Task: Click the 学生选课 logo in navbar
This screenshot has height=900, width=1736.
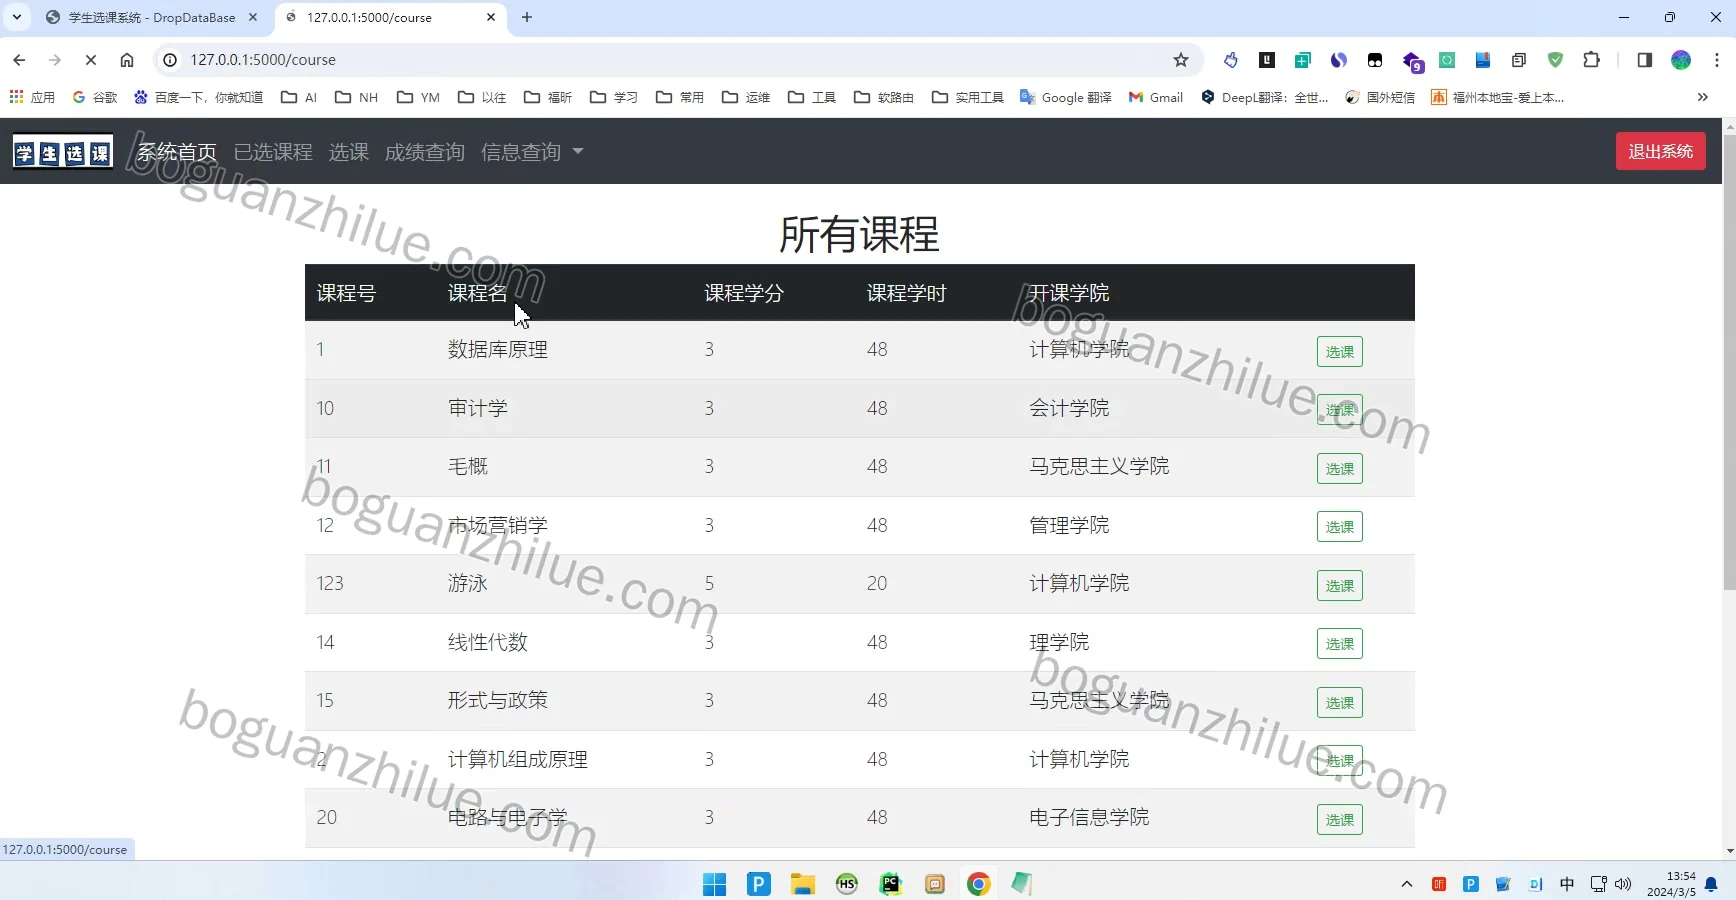Action: (63, 152)
